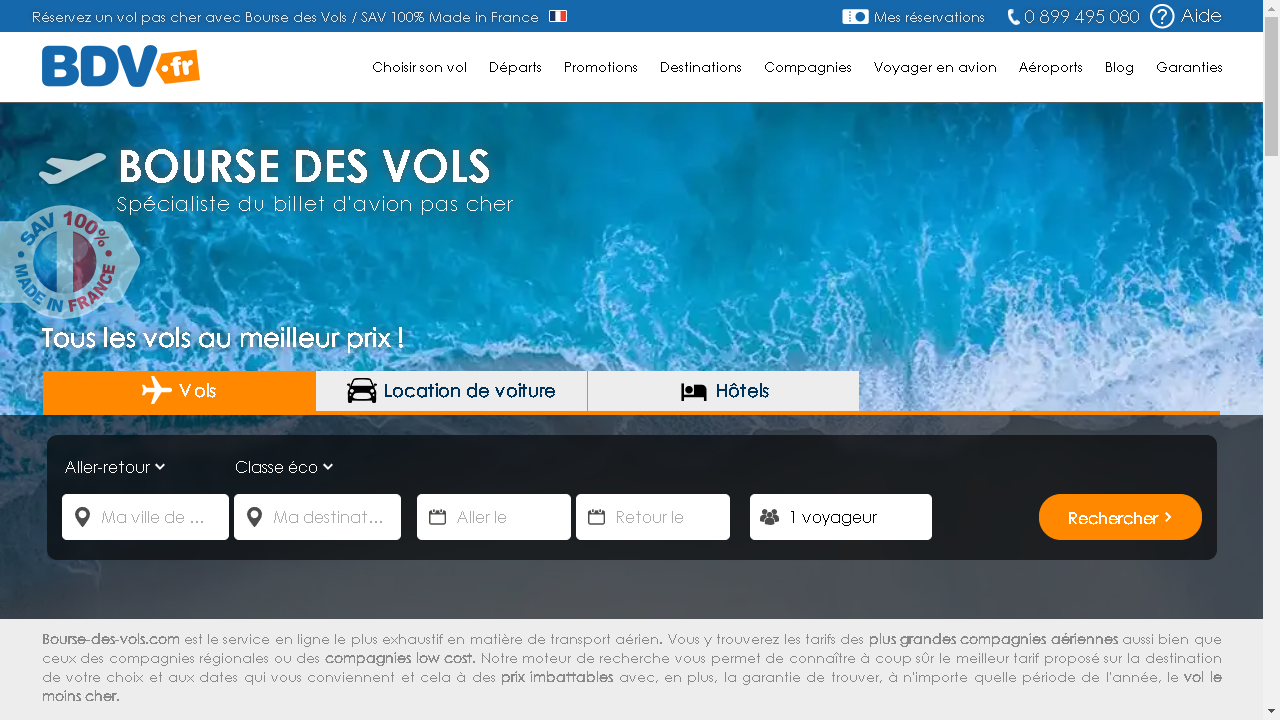Switch to Location de voiture tab
This screenshot has width=1280, height=720.
click(451, 391)
